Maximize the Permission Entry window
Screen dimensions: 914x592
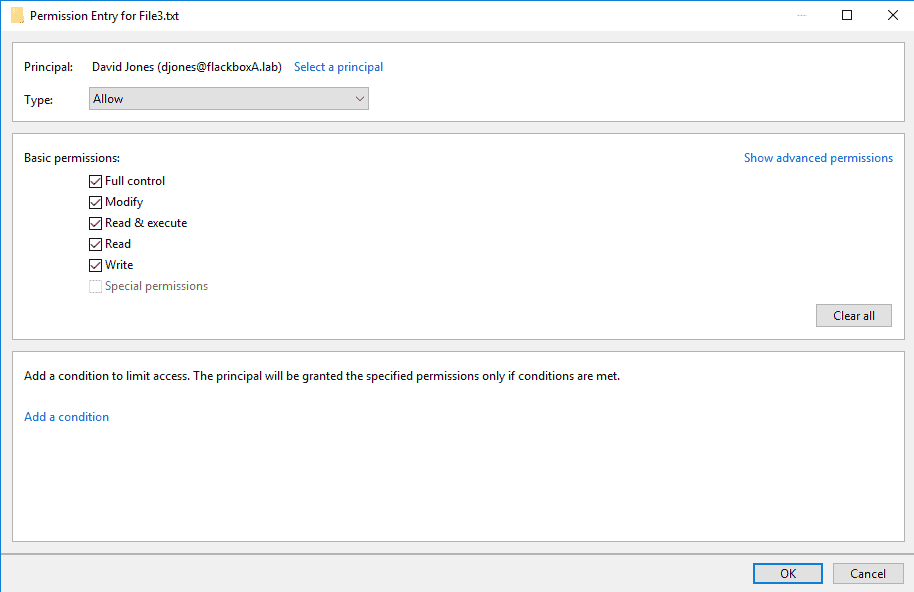[x=847, y=16]
